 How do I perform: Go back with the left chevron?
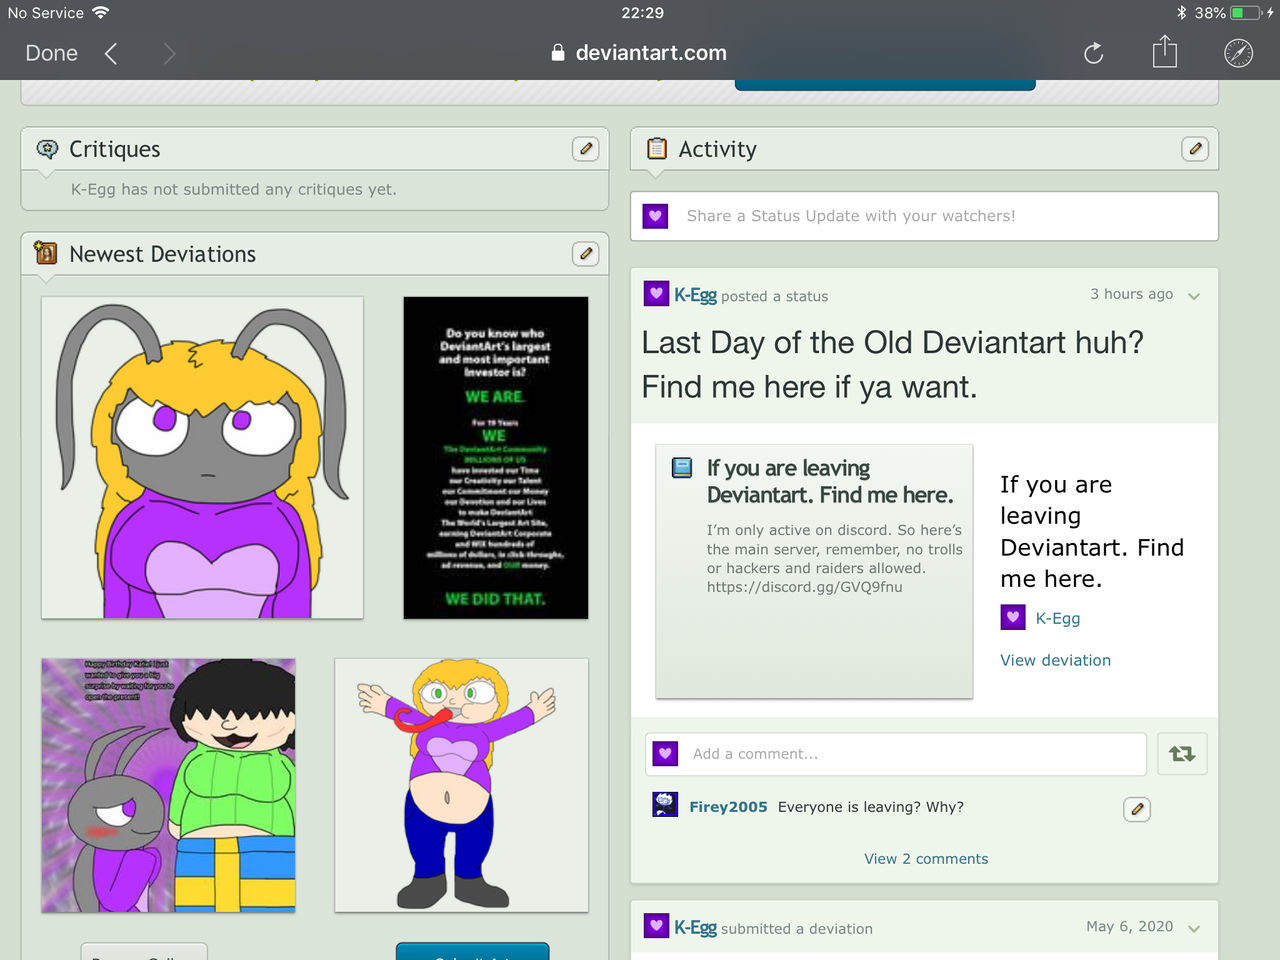coord(111,53)
